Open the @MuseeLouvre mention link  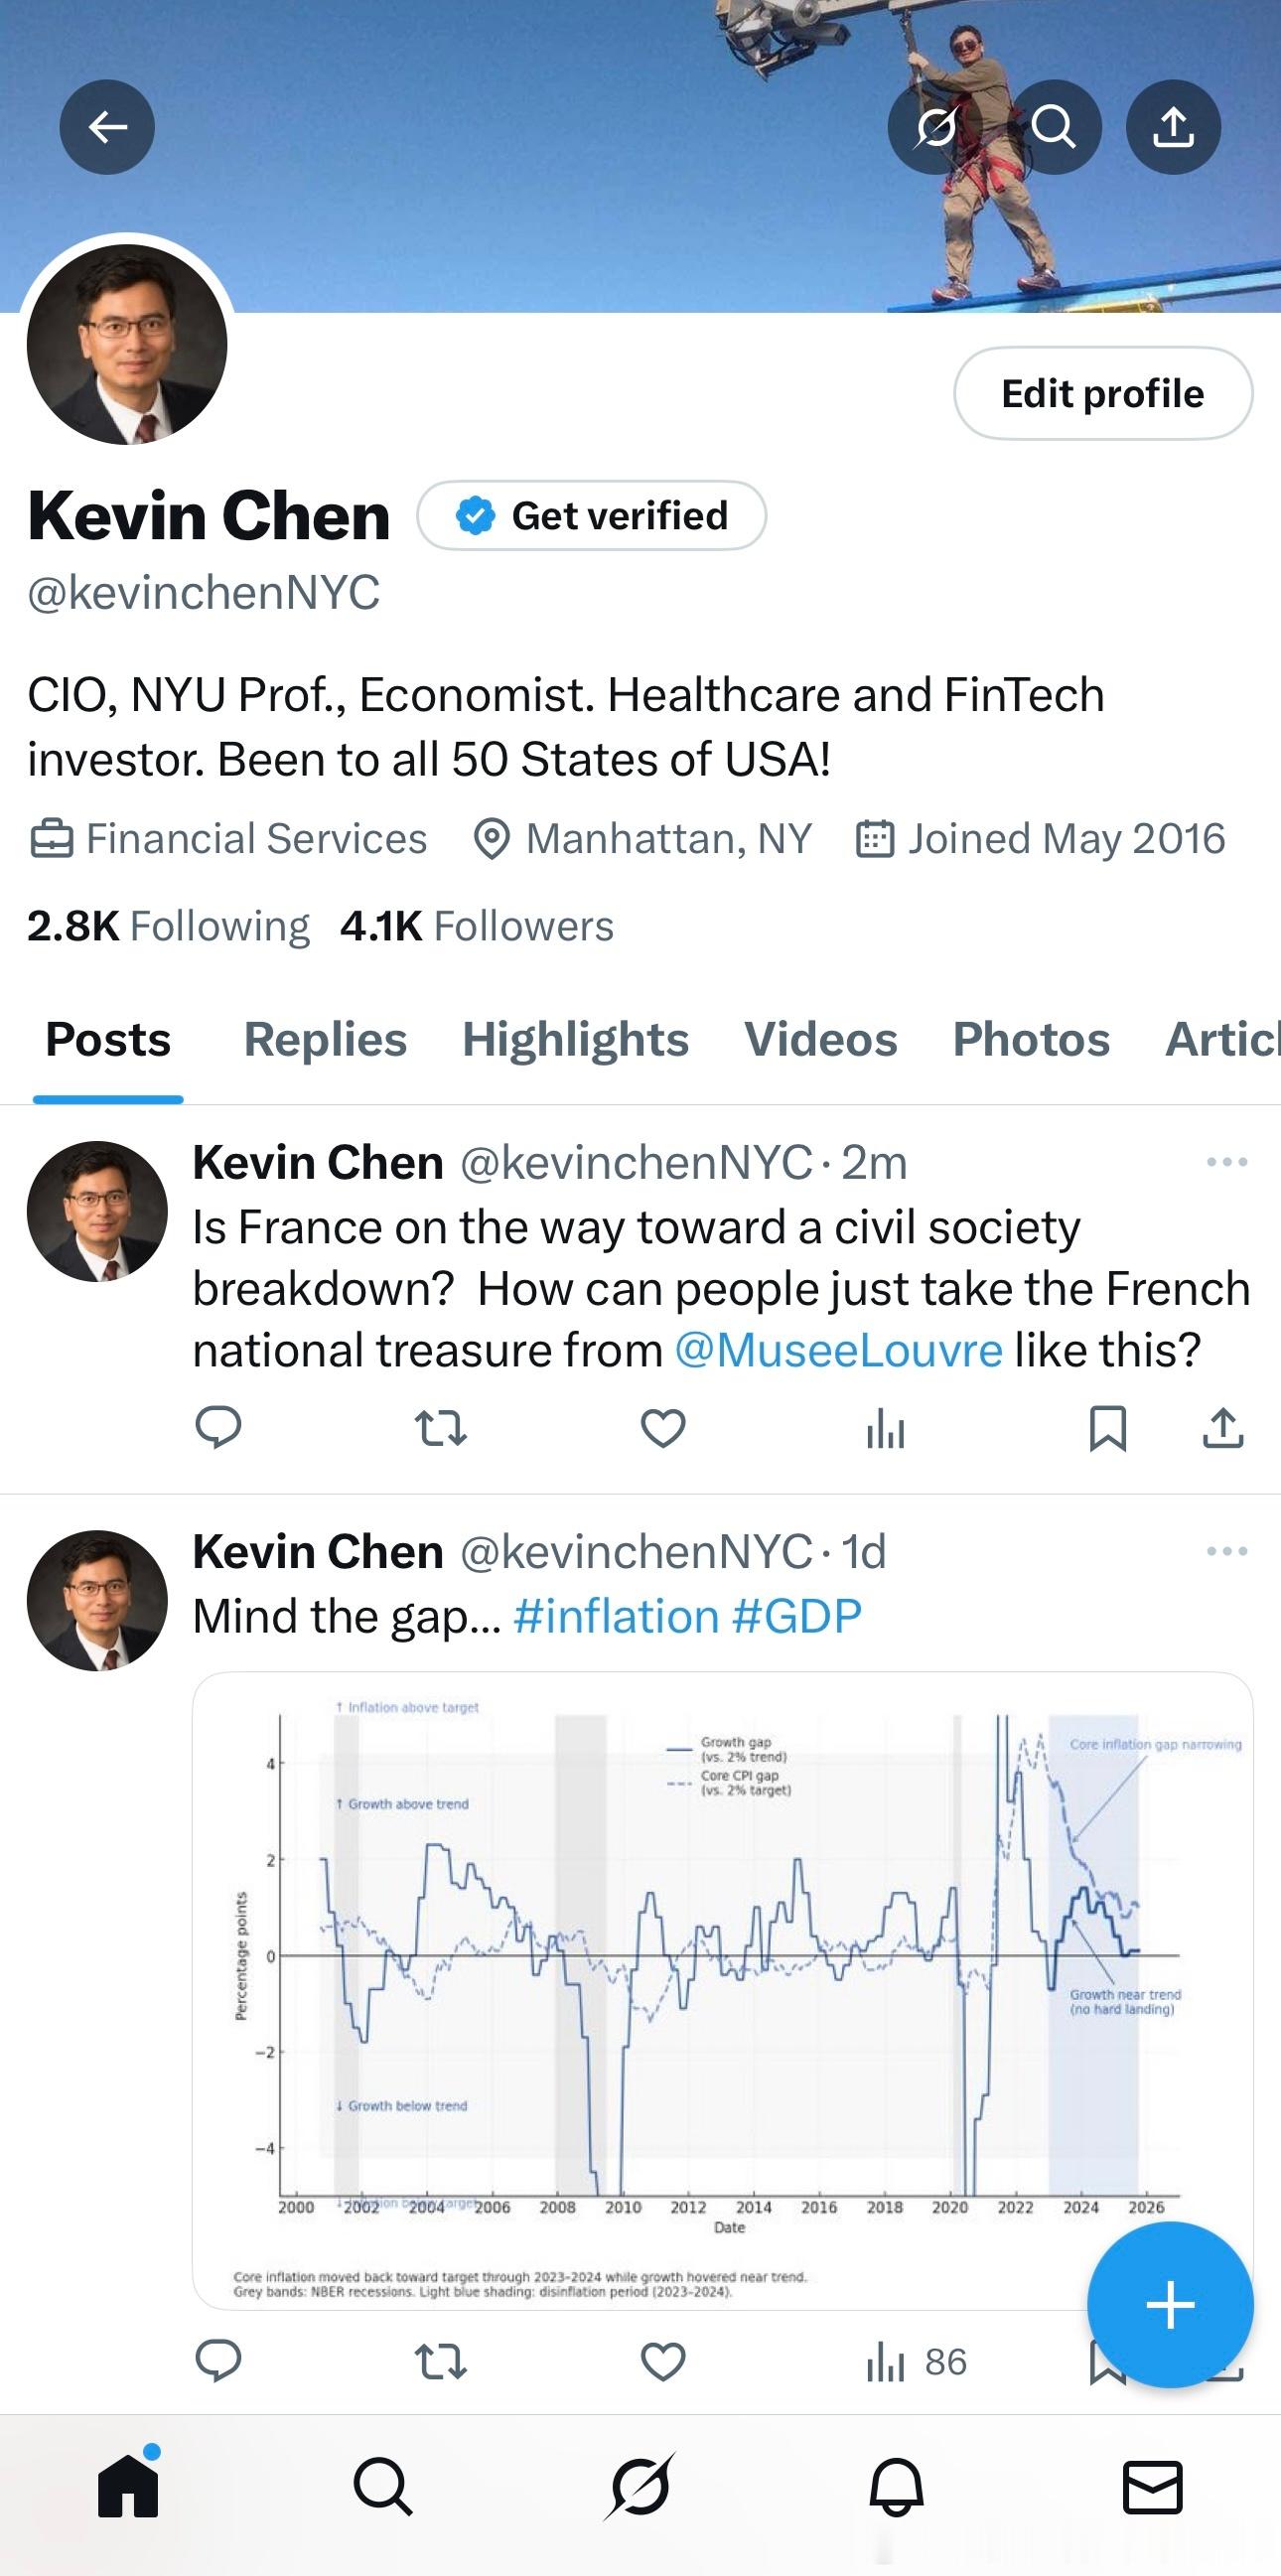point(838,1350)
